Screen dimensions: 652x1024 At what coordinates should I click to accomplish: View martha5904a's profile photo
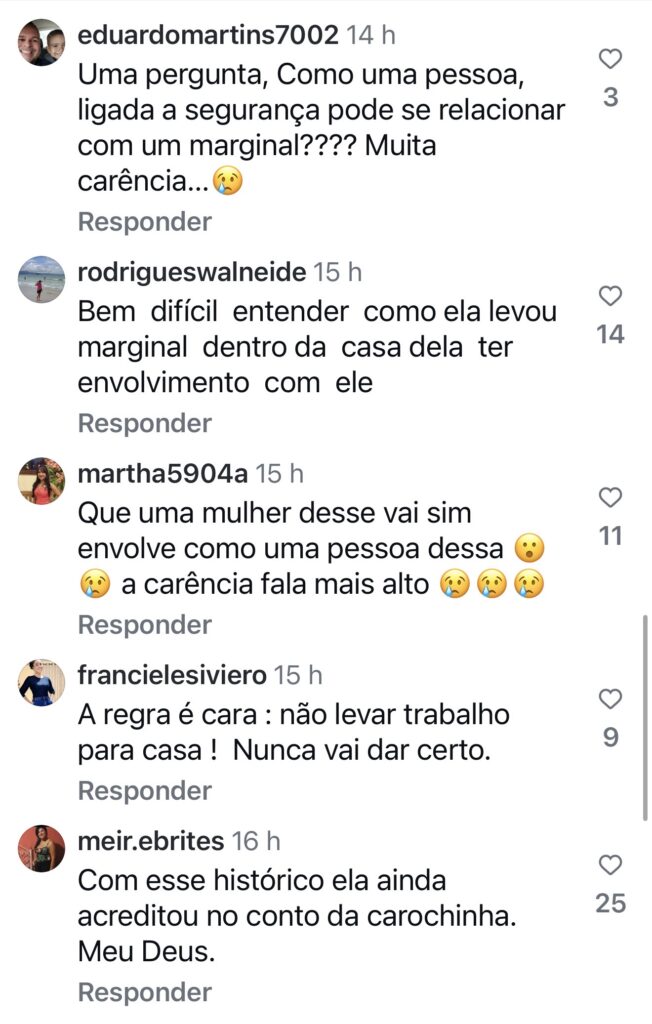(42, 481)
